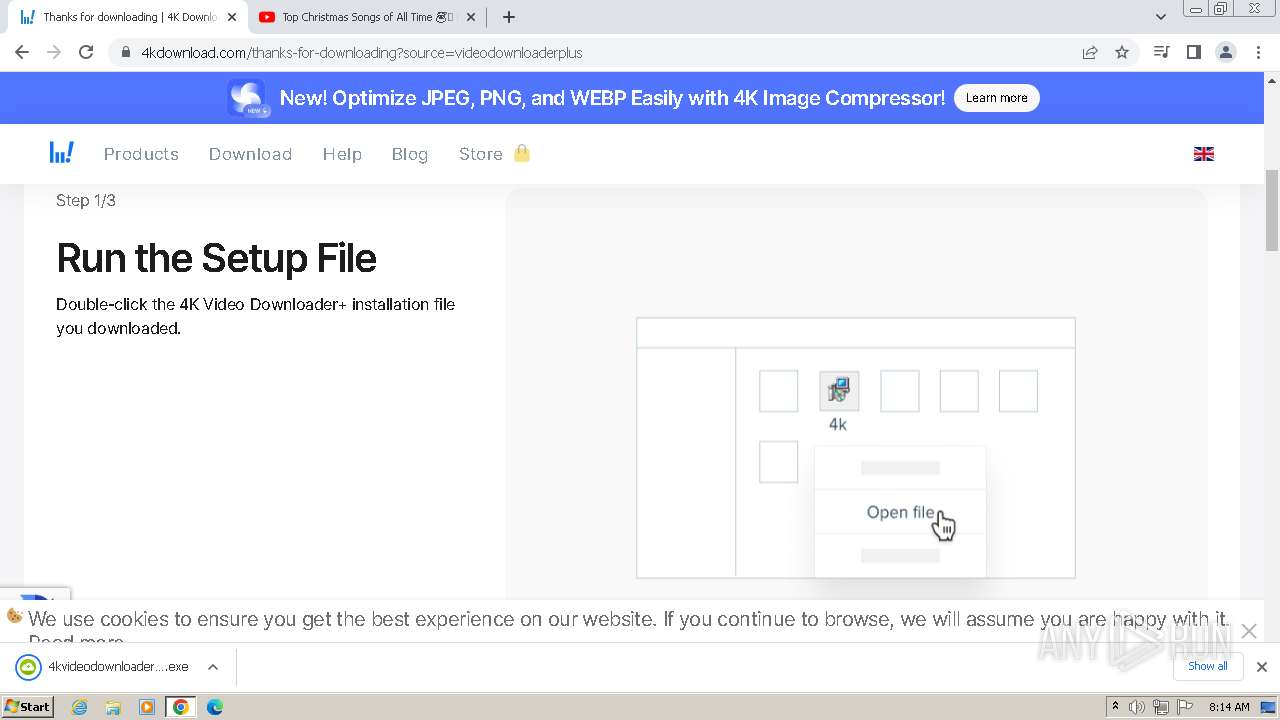Launch Internet Explorer from taskbar
Viewport: 1280px width, 720px height.
79,707
